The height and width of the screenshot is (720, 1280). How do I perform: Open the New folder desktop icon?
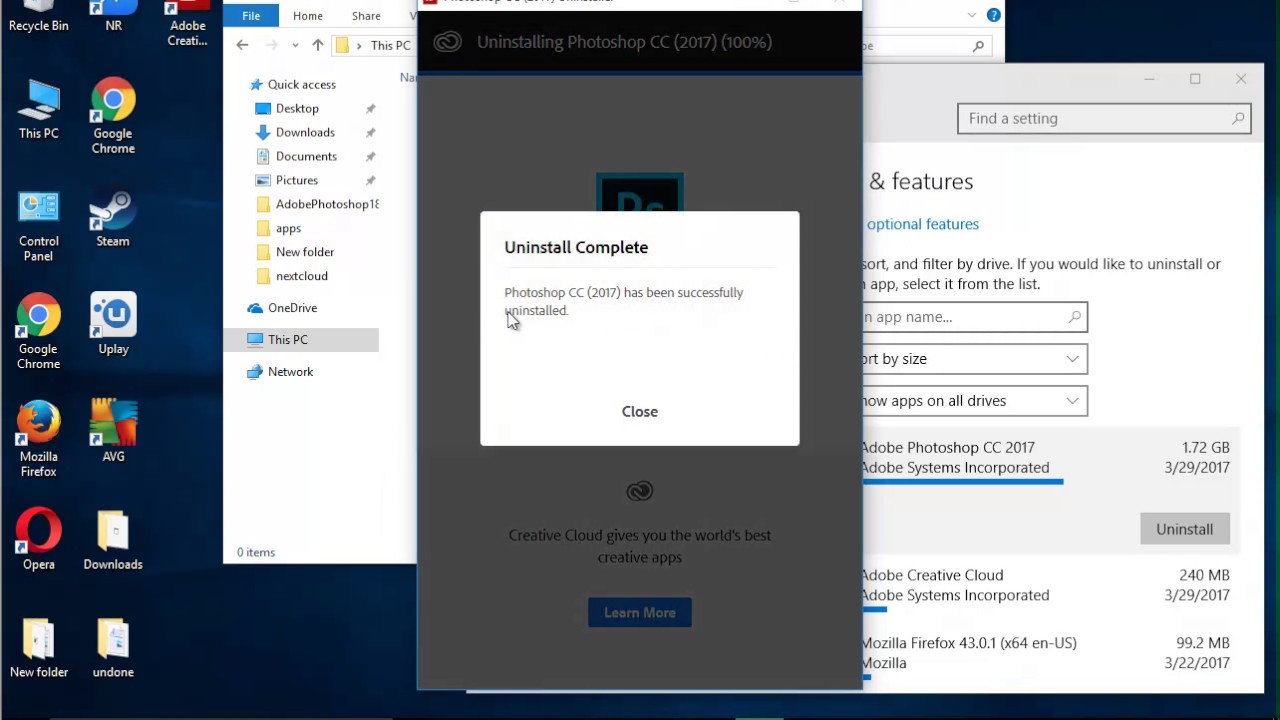[x=39, y=648]
